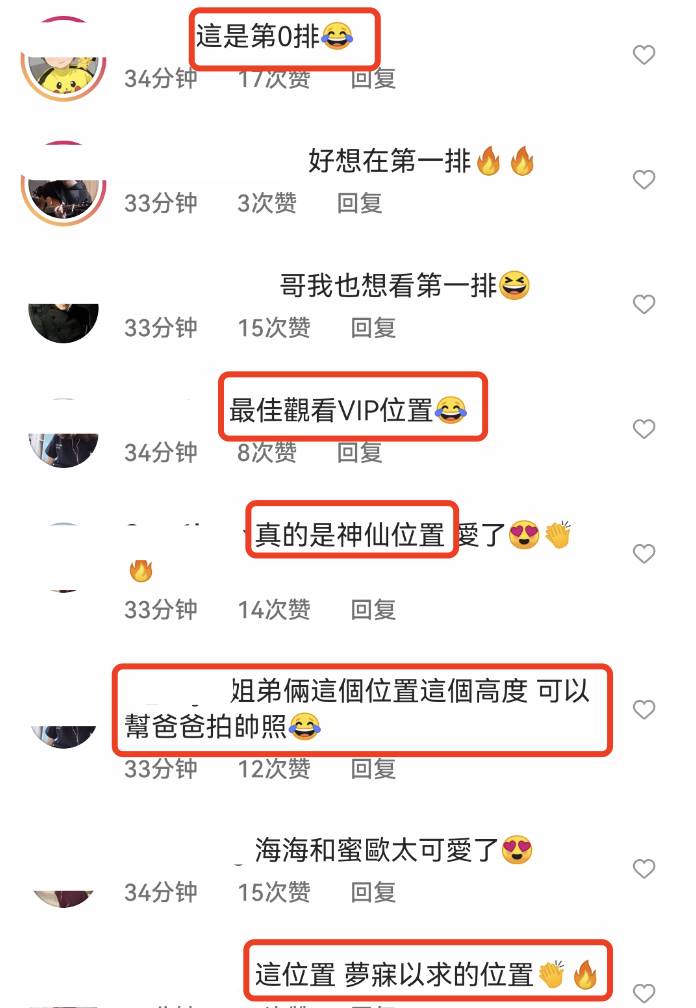View the 12次赞 likes list

pyautogui.click(x=274, y=769)
